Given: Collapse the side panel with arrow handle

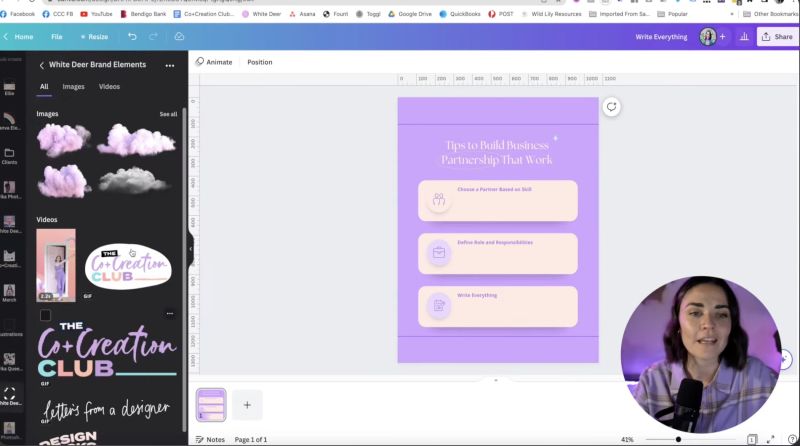Looking at the screenshot, I should click(x=191, y=249).
